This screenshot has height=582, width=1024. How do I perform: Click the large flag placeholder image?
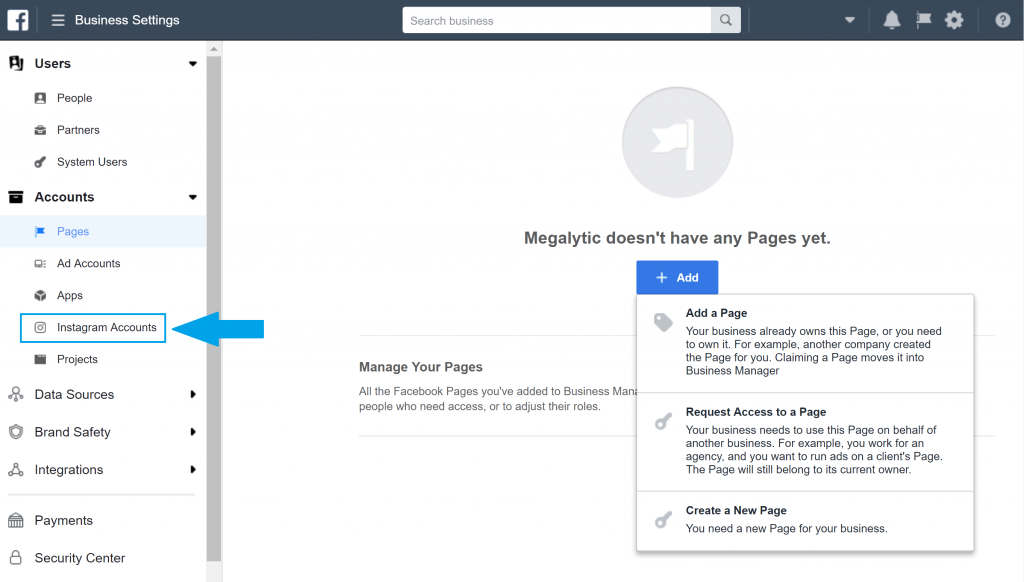(x=677, y=142)
